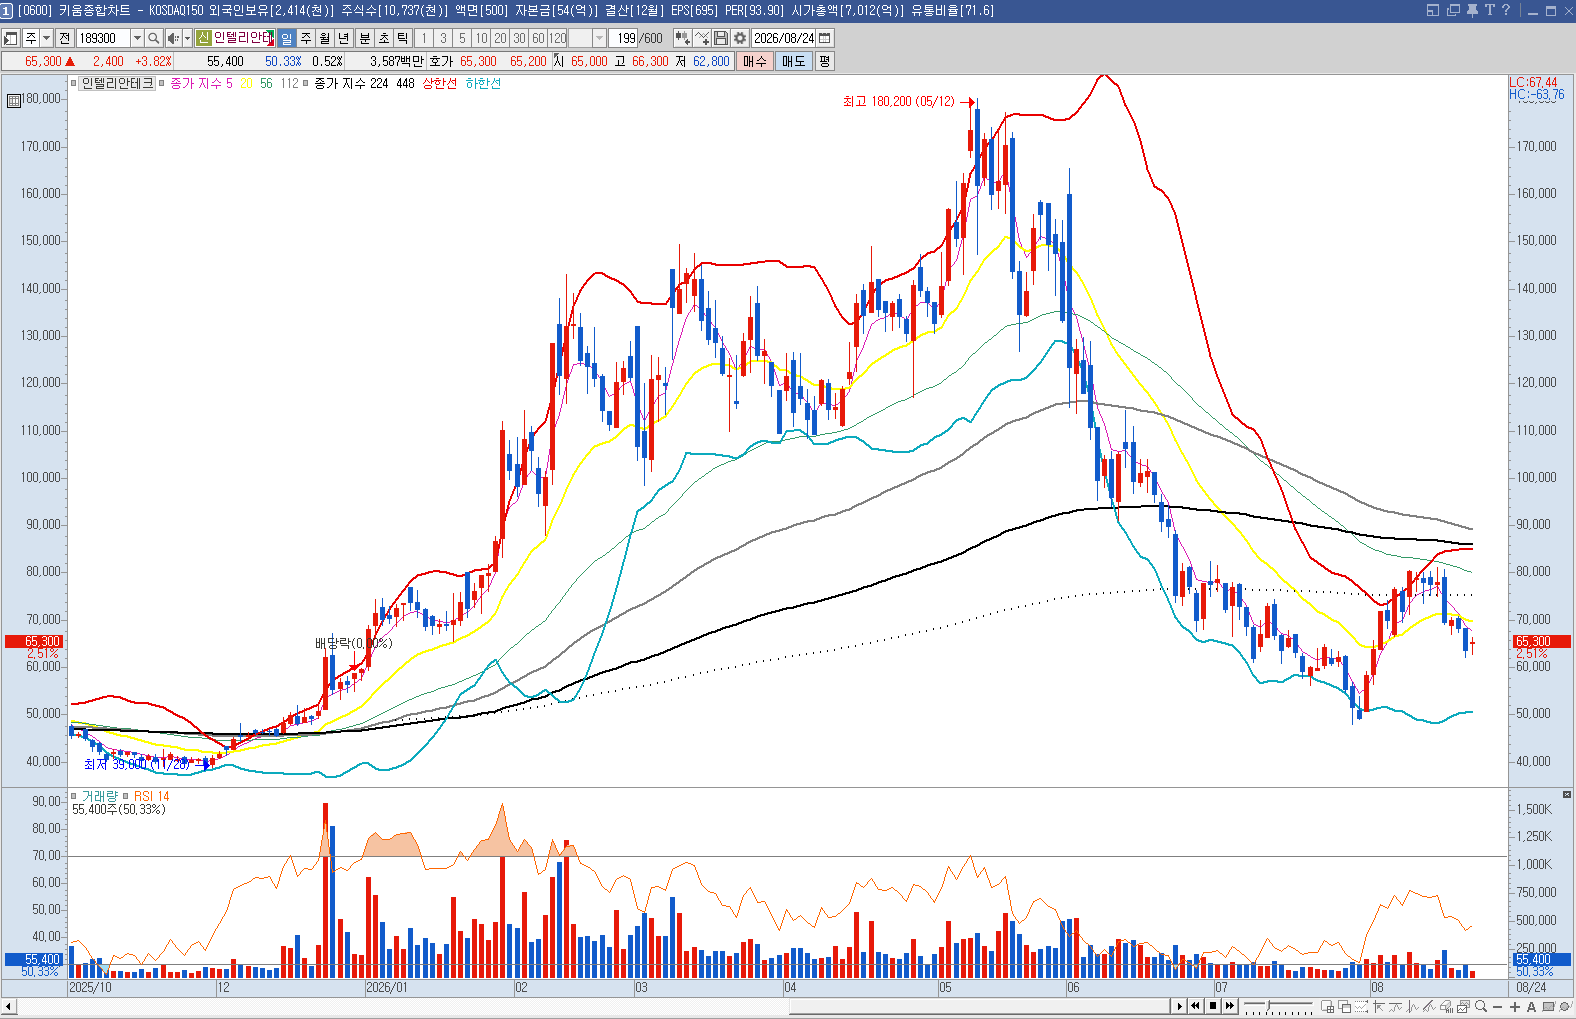Click the bottom-toolbar magnifier zoom icon
Viewport: 1576px width, 1019px height.
[1481, 1007]
